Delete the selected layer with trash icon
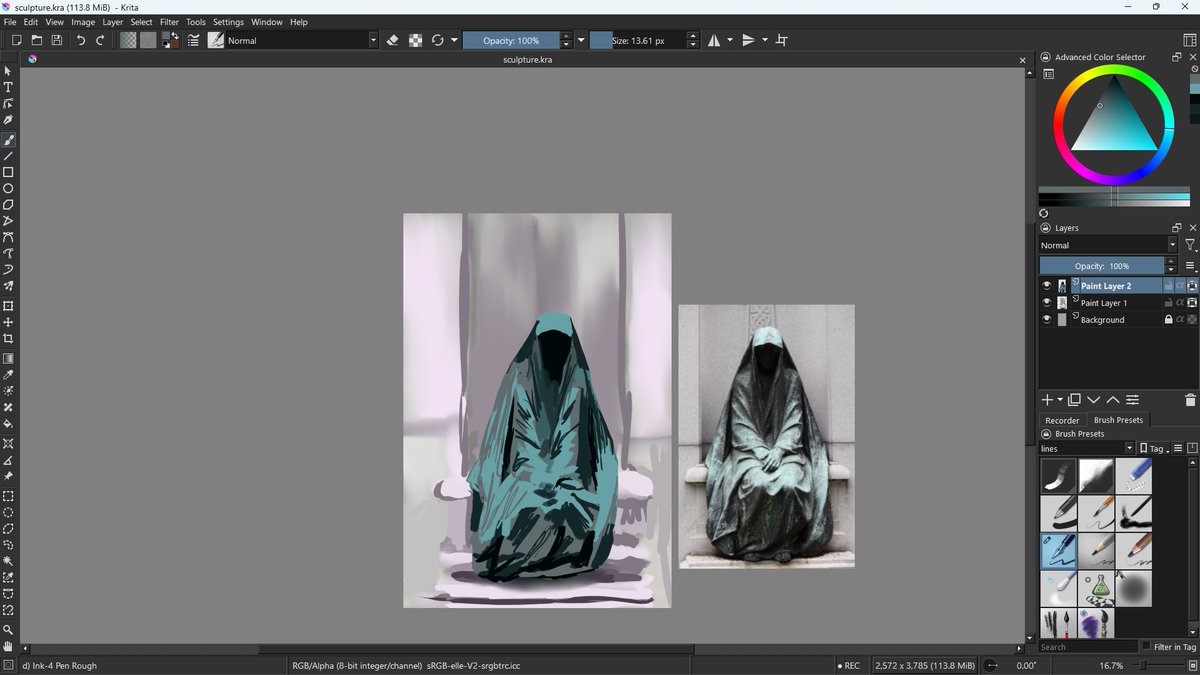Screen dimensions: 1200x675 point(1190,400)
